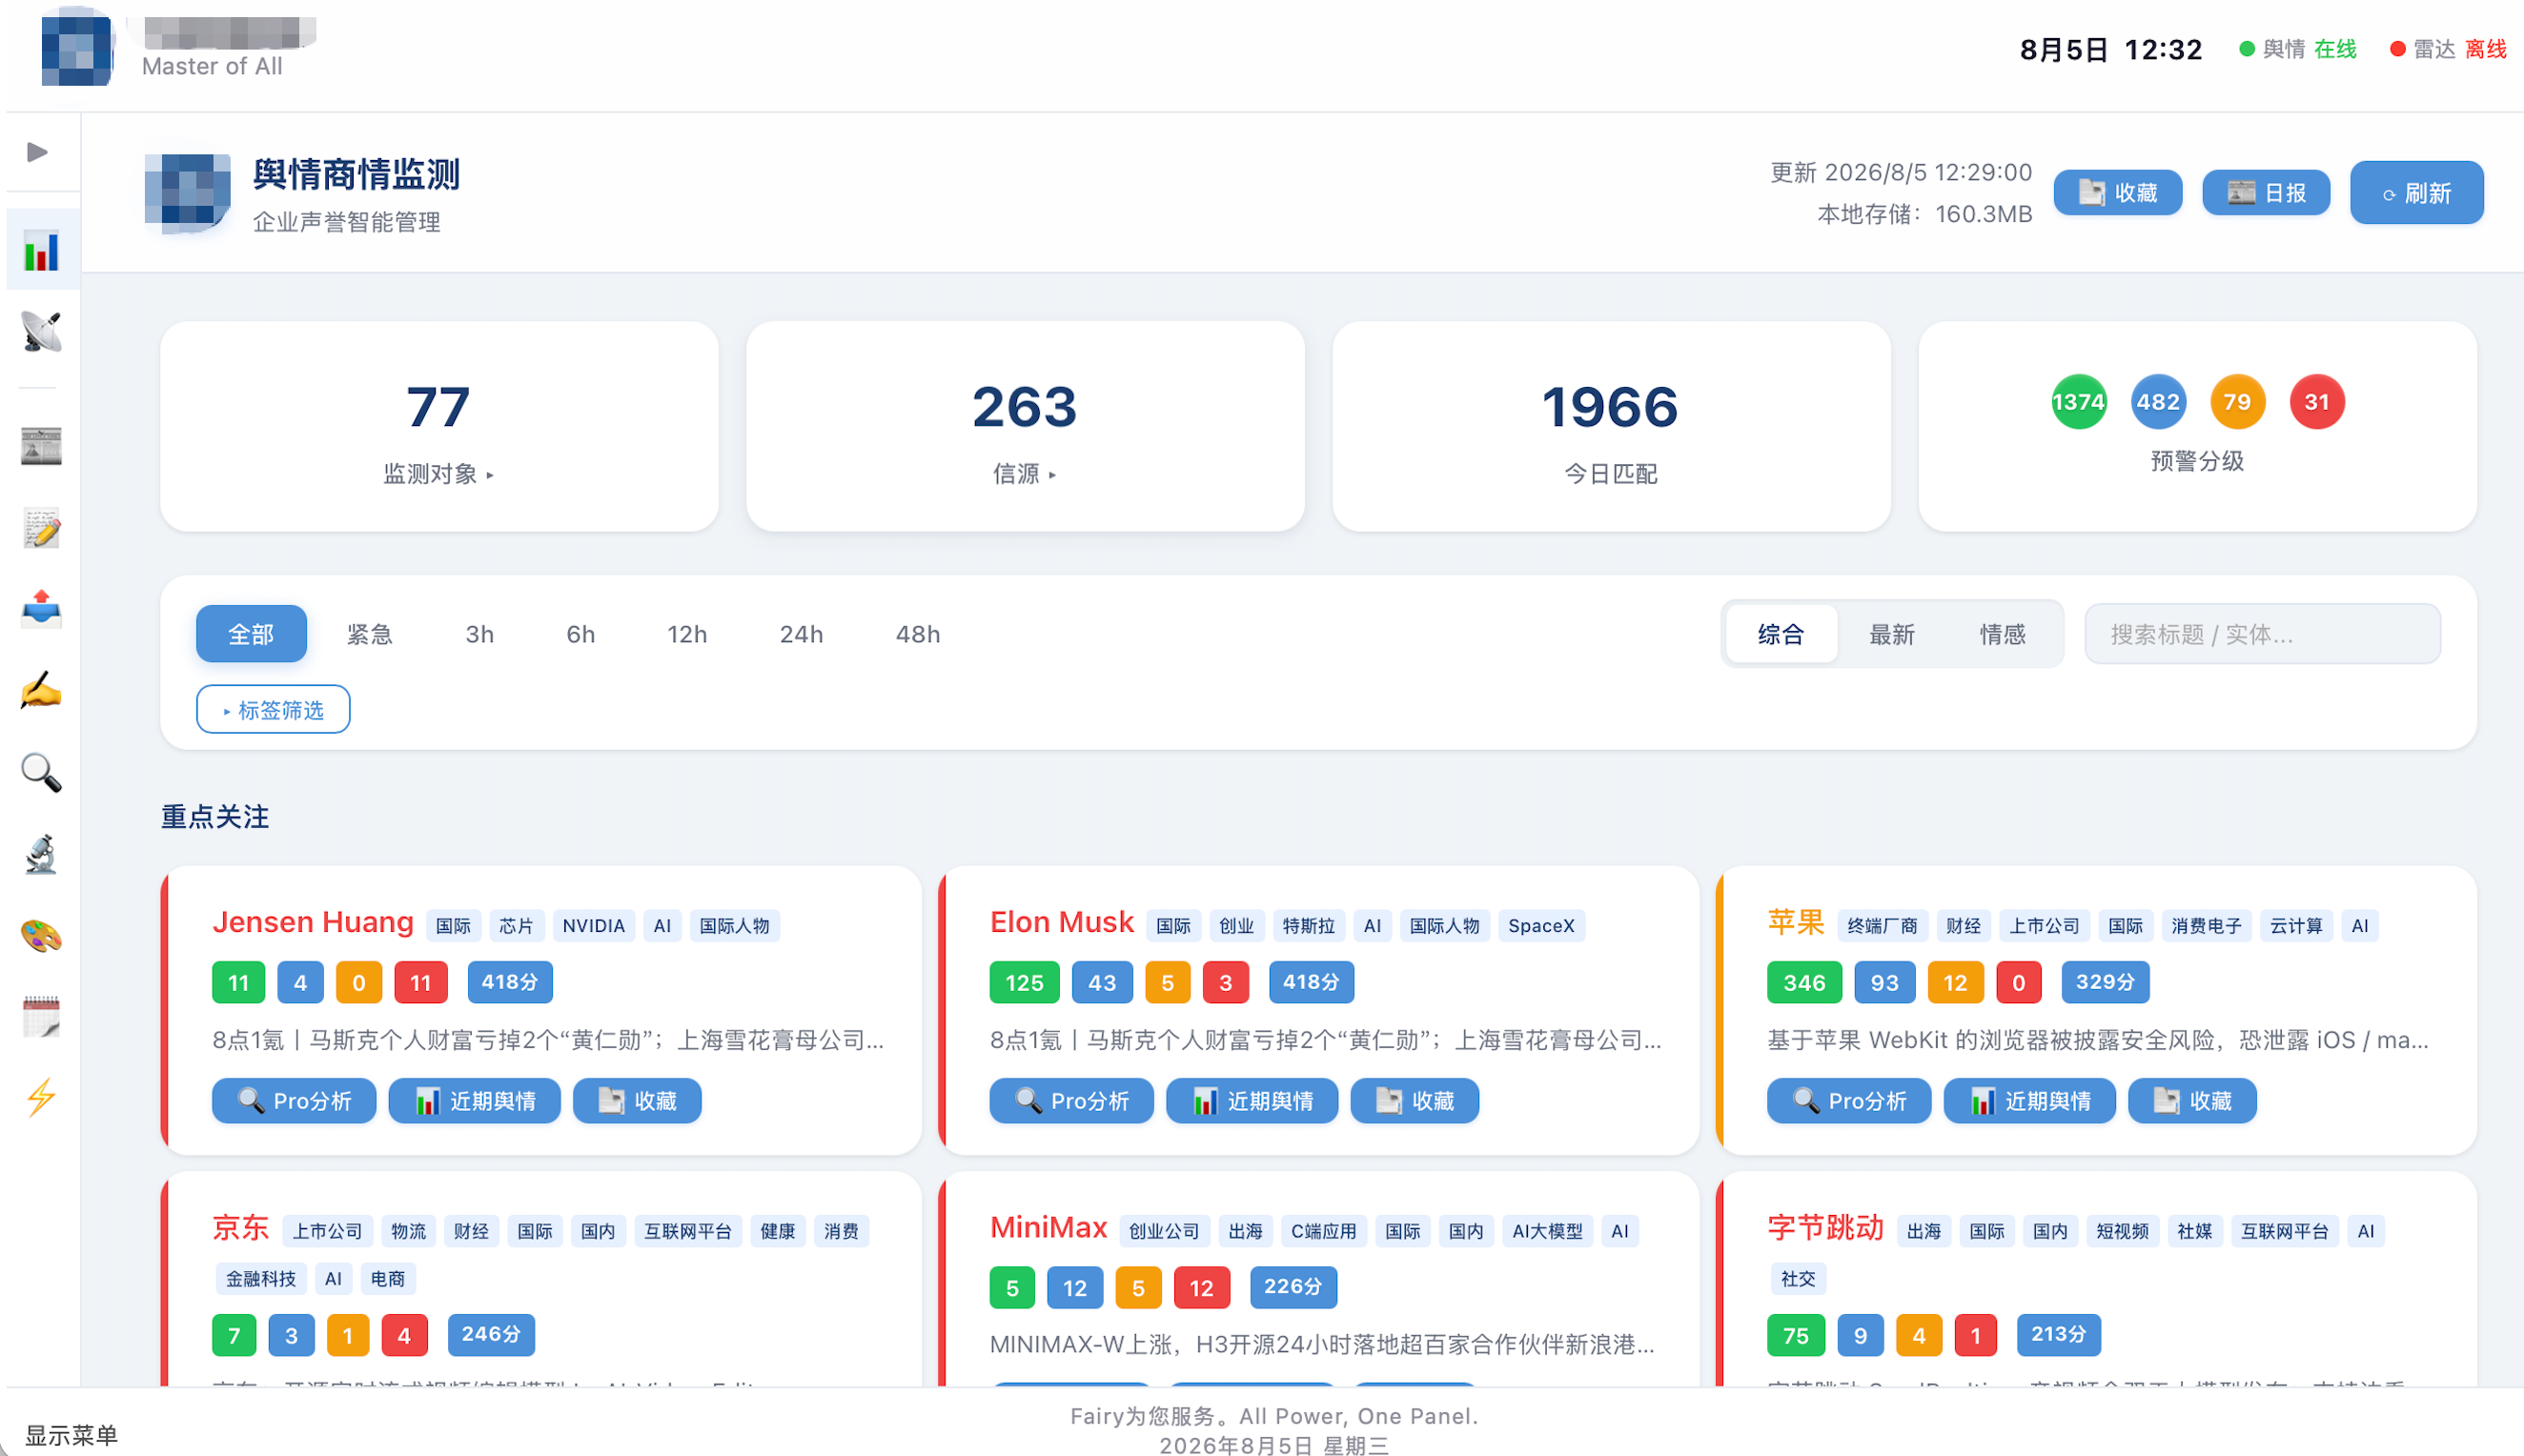Run Pro分析 for Jensen Huang
Image resolution: width=2524 pixels, height=1456 pixels.
[294, 1101]
